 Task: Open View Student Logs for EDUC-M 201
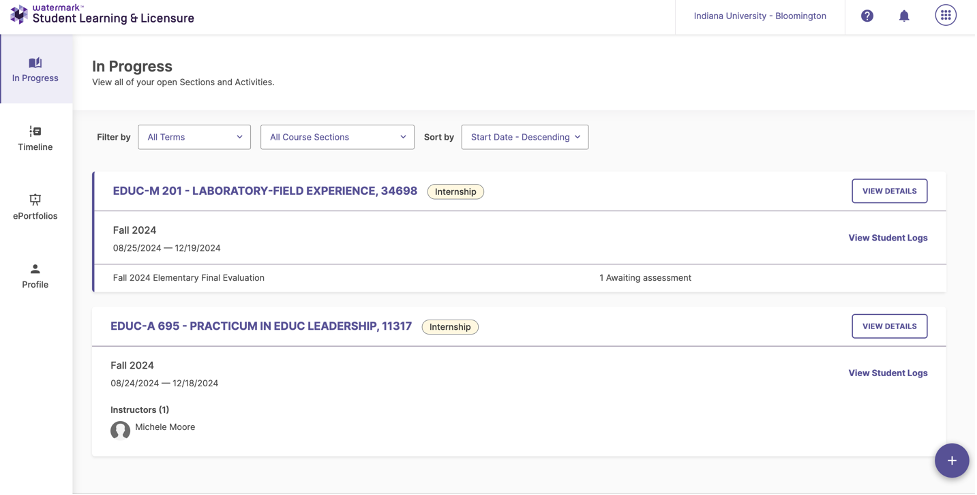coord(887,238)
